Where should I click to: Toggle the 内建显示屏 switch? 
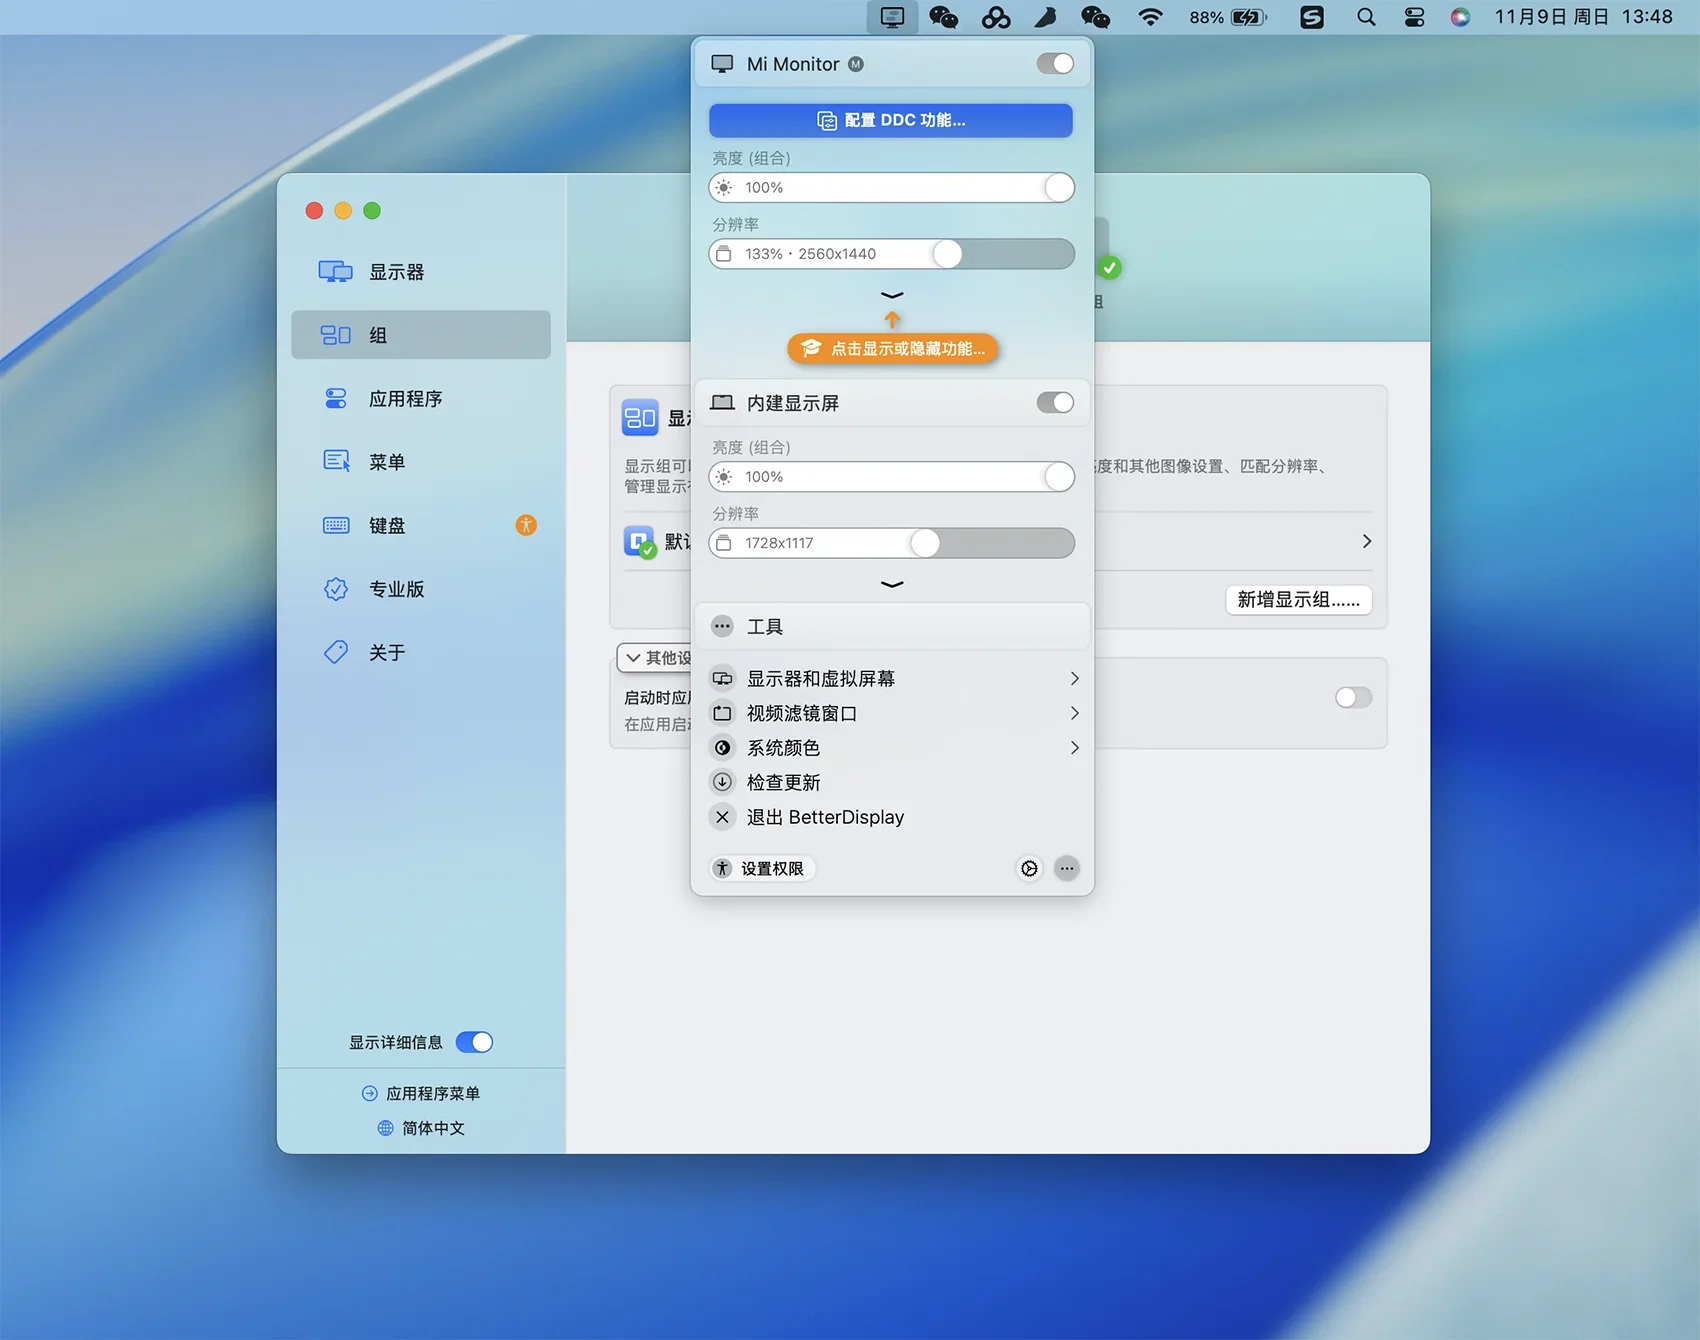point(1054,403)
